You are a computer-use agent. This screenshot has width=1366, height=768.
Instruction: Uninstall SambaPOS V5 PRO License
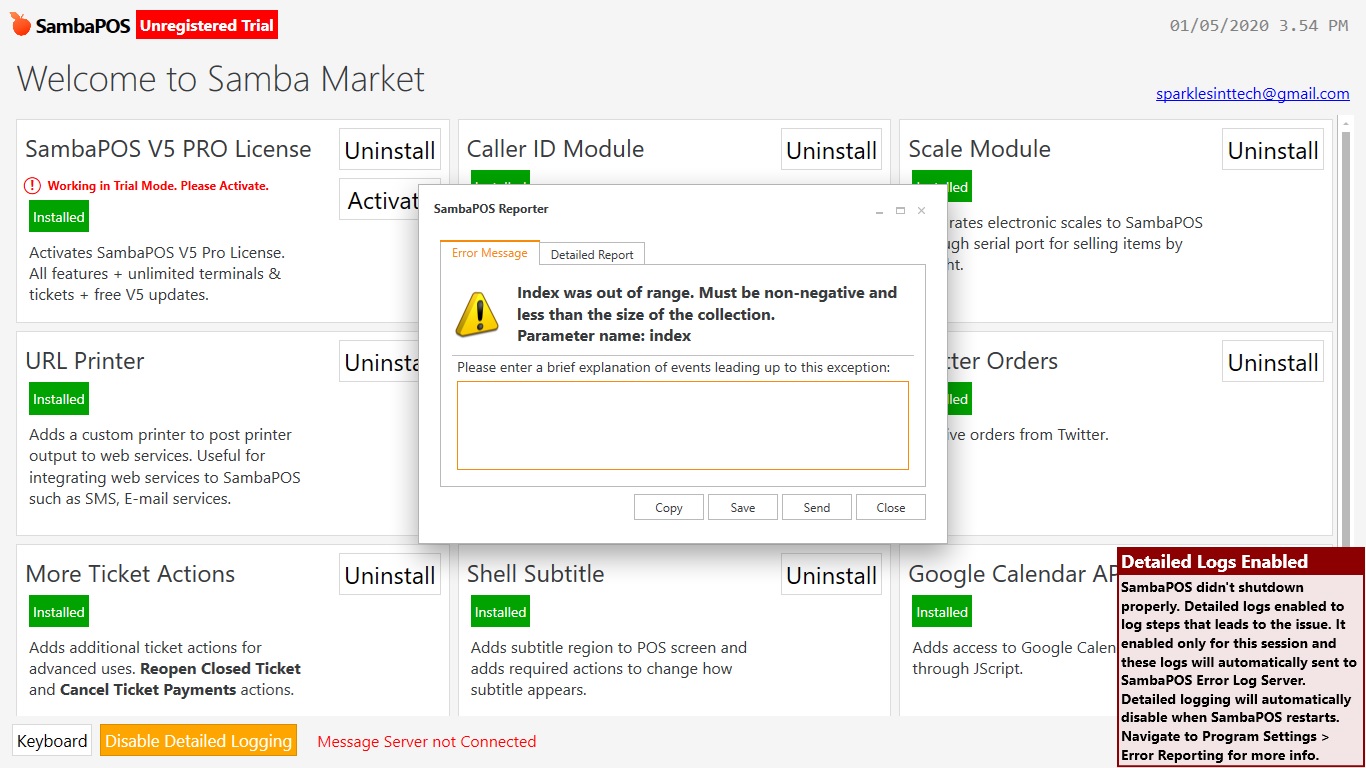click(x=390, y=150)
